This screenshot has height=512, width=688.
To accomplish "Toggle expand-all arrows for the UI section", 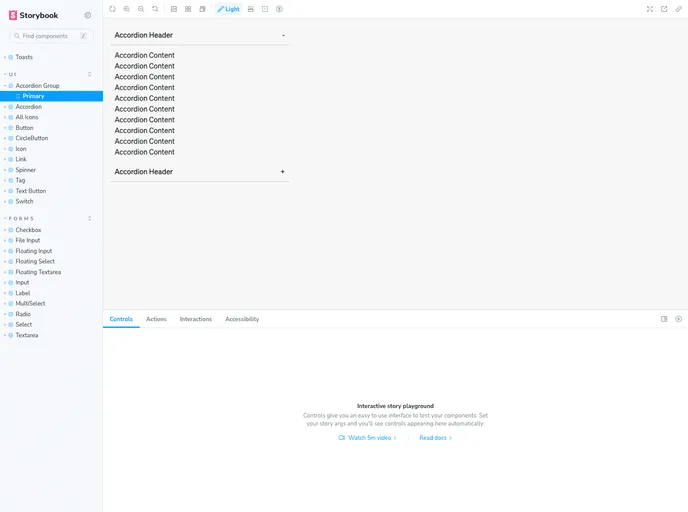I will pos(90,74).
